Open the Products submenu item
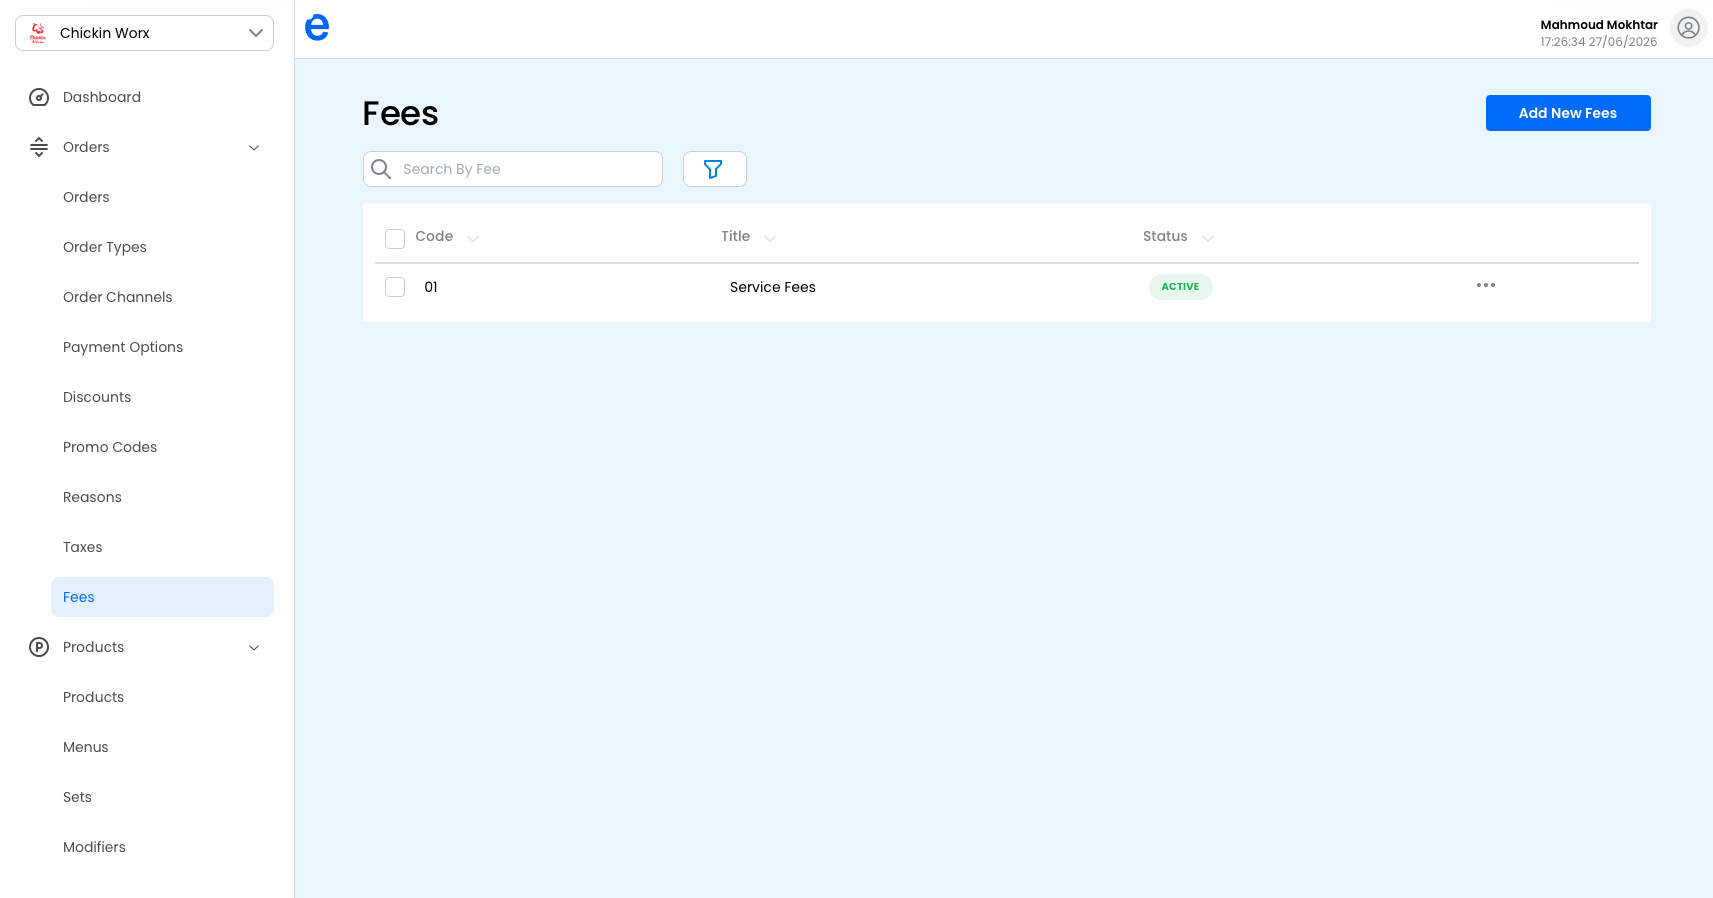Viewport: 1713px width, 898px height. click(x=94, y=697)
